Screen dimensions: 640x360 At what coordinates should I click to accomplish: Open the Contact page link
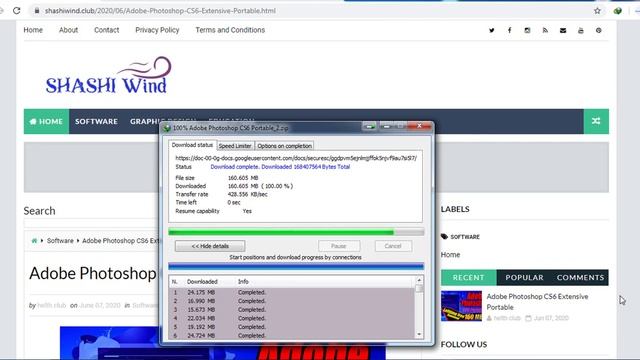[107, 30]
